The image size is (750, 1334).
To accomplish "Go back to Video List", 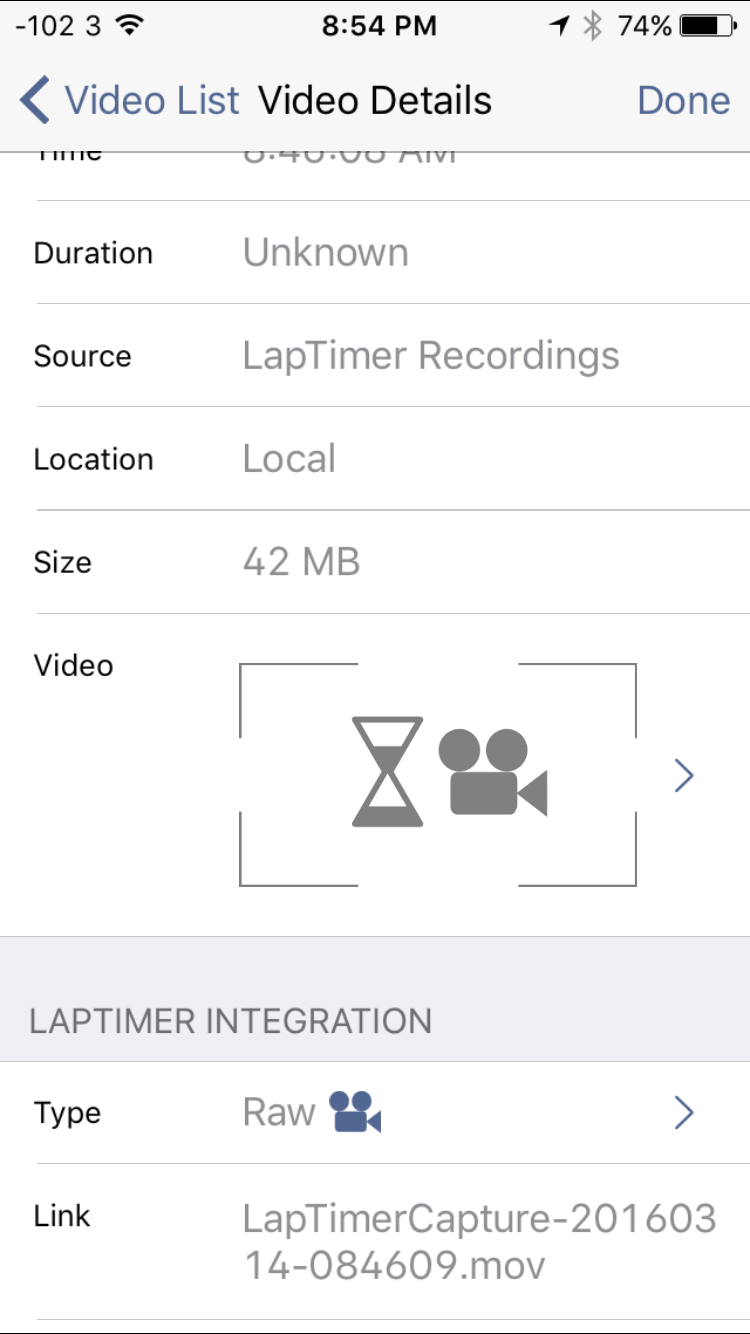I will click(x=130, y=101).
